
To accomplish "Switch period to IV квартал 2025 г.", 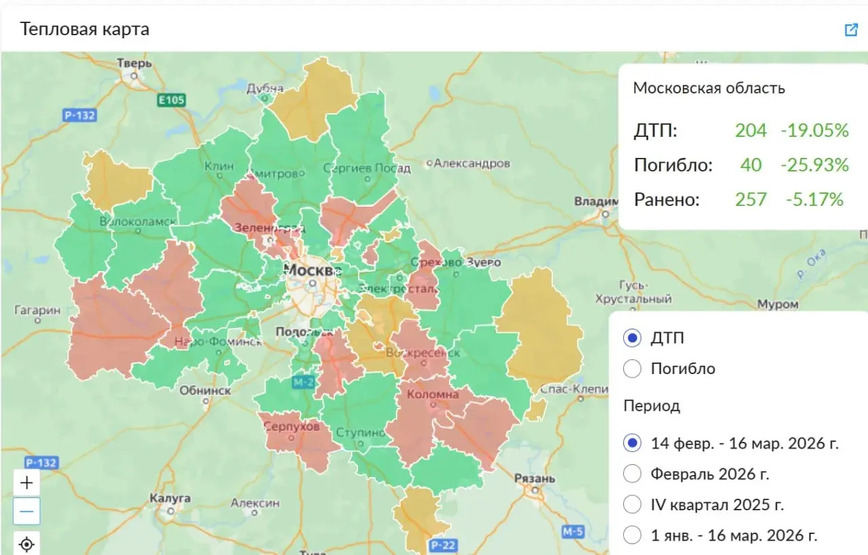I will click(x=632, y=504).
